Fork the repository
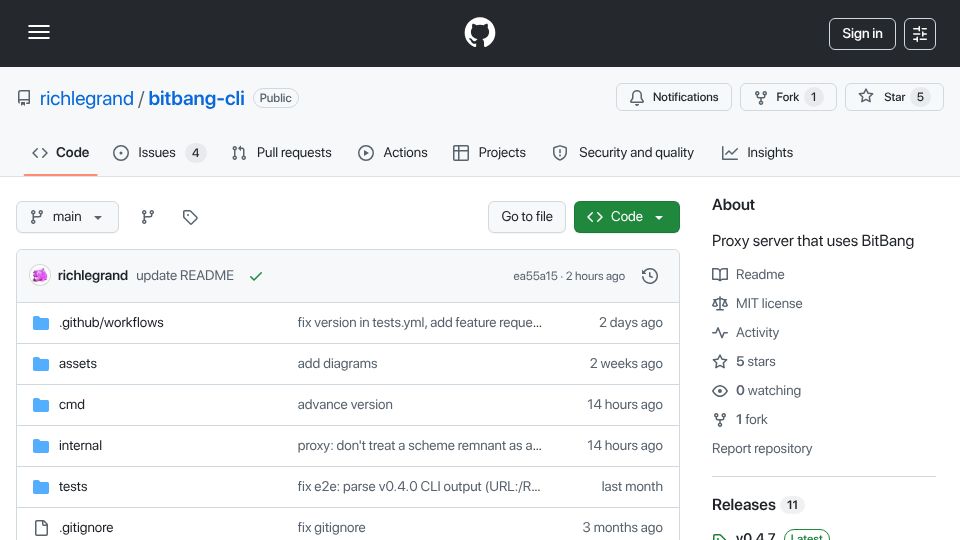 pos(788,97)
